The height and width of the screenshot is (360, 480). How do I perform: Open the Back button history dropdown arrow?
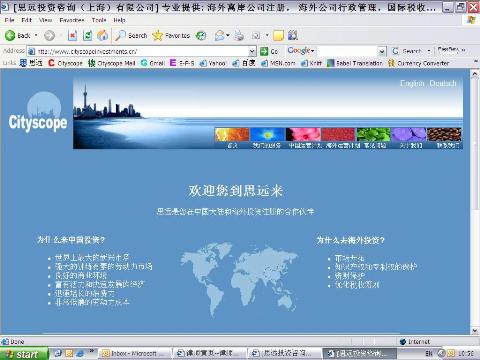click(x=36, y=35)
